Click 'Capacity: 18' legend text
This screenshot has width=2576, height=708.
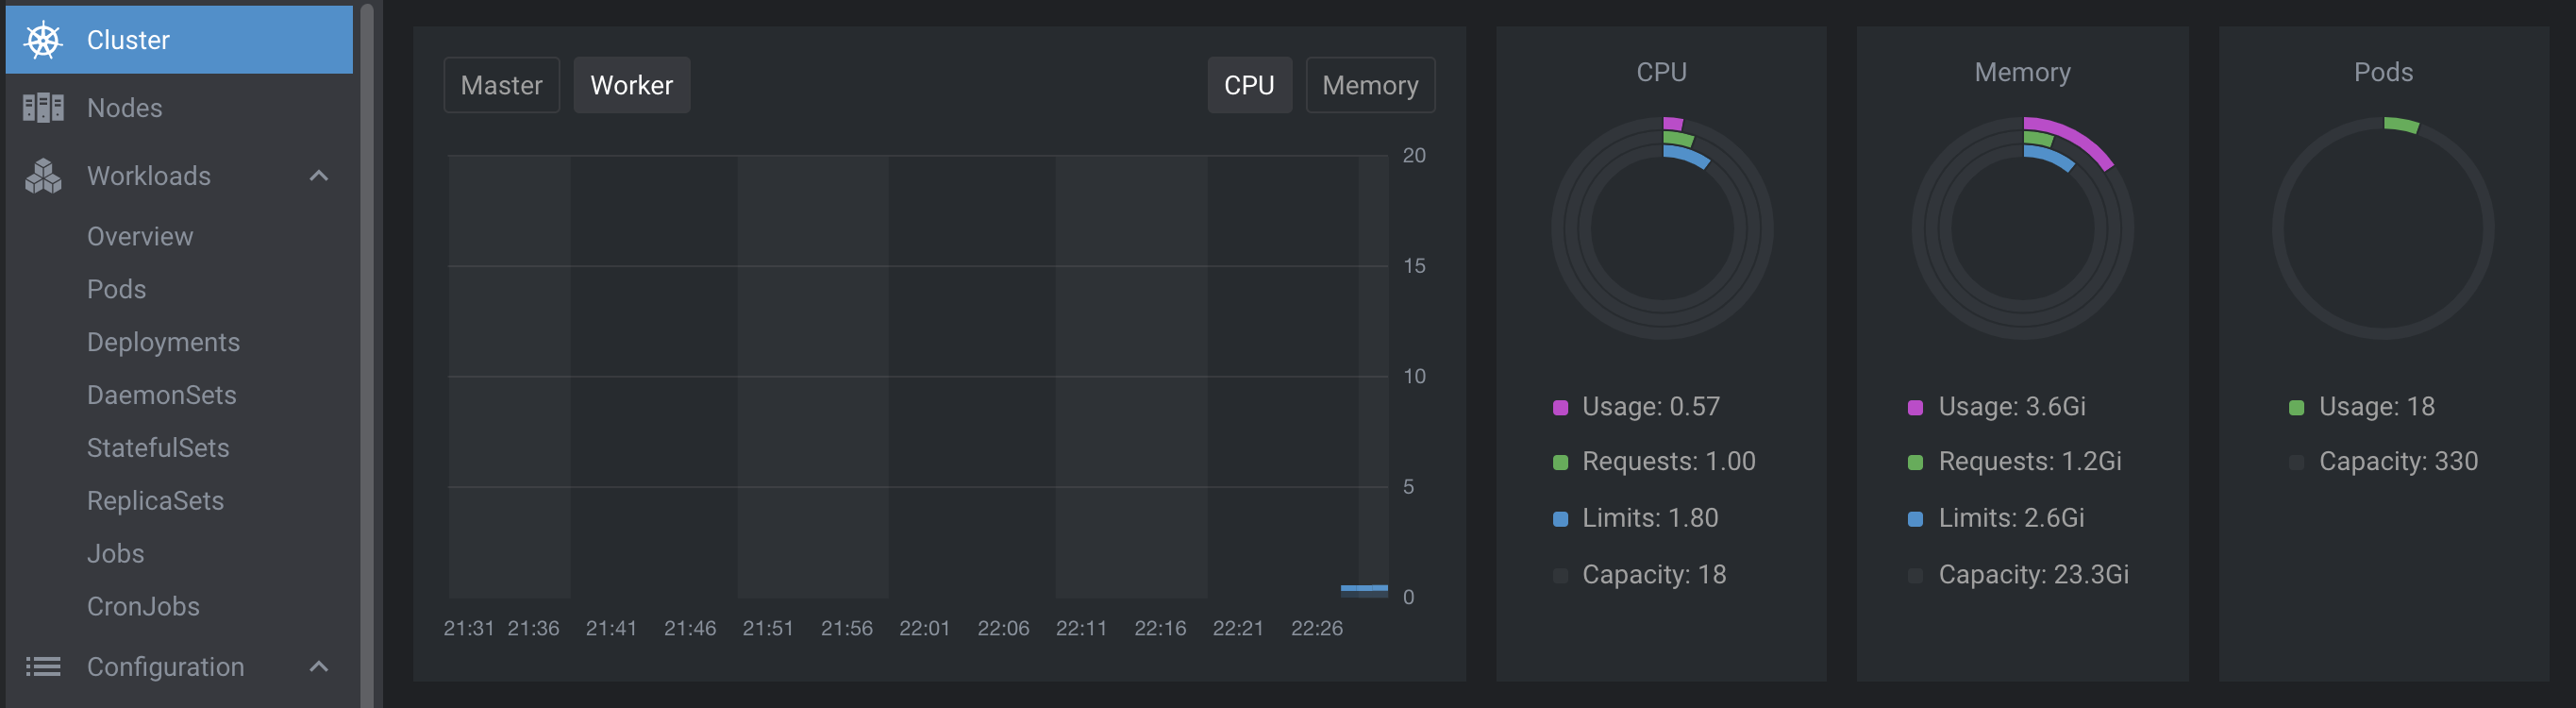coord(1654,575)
